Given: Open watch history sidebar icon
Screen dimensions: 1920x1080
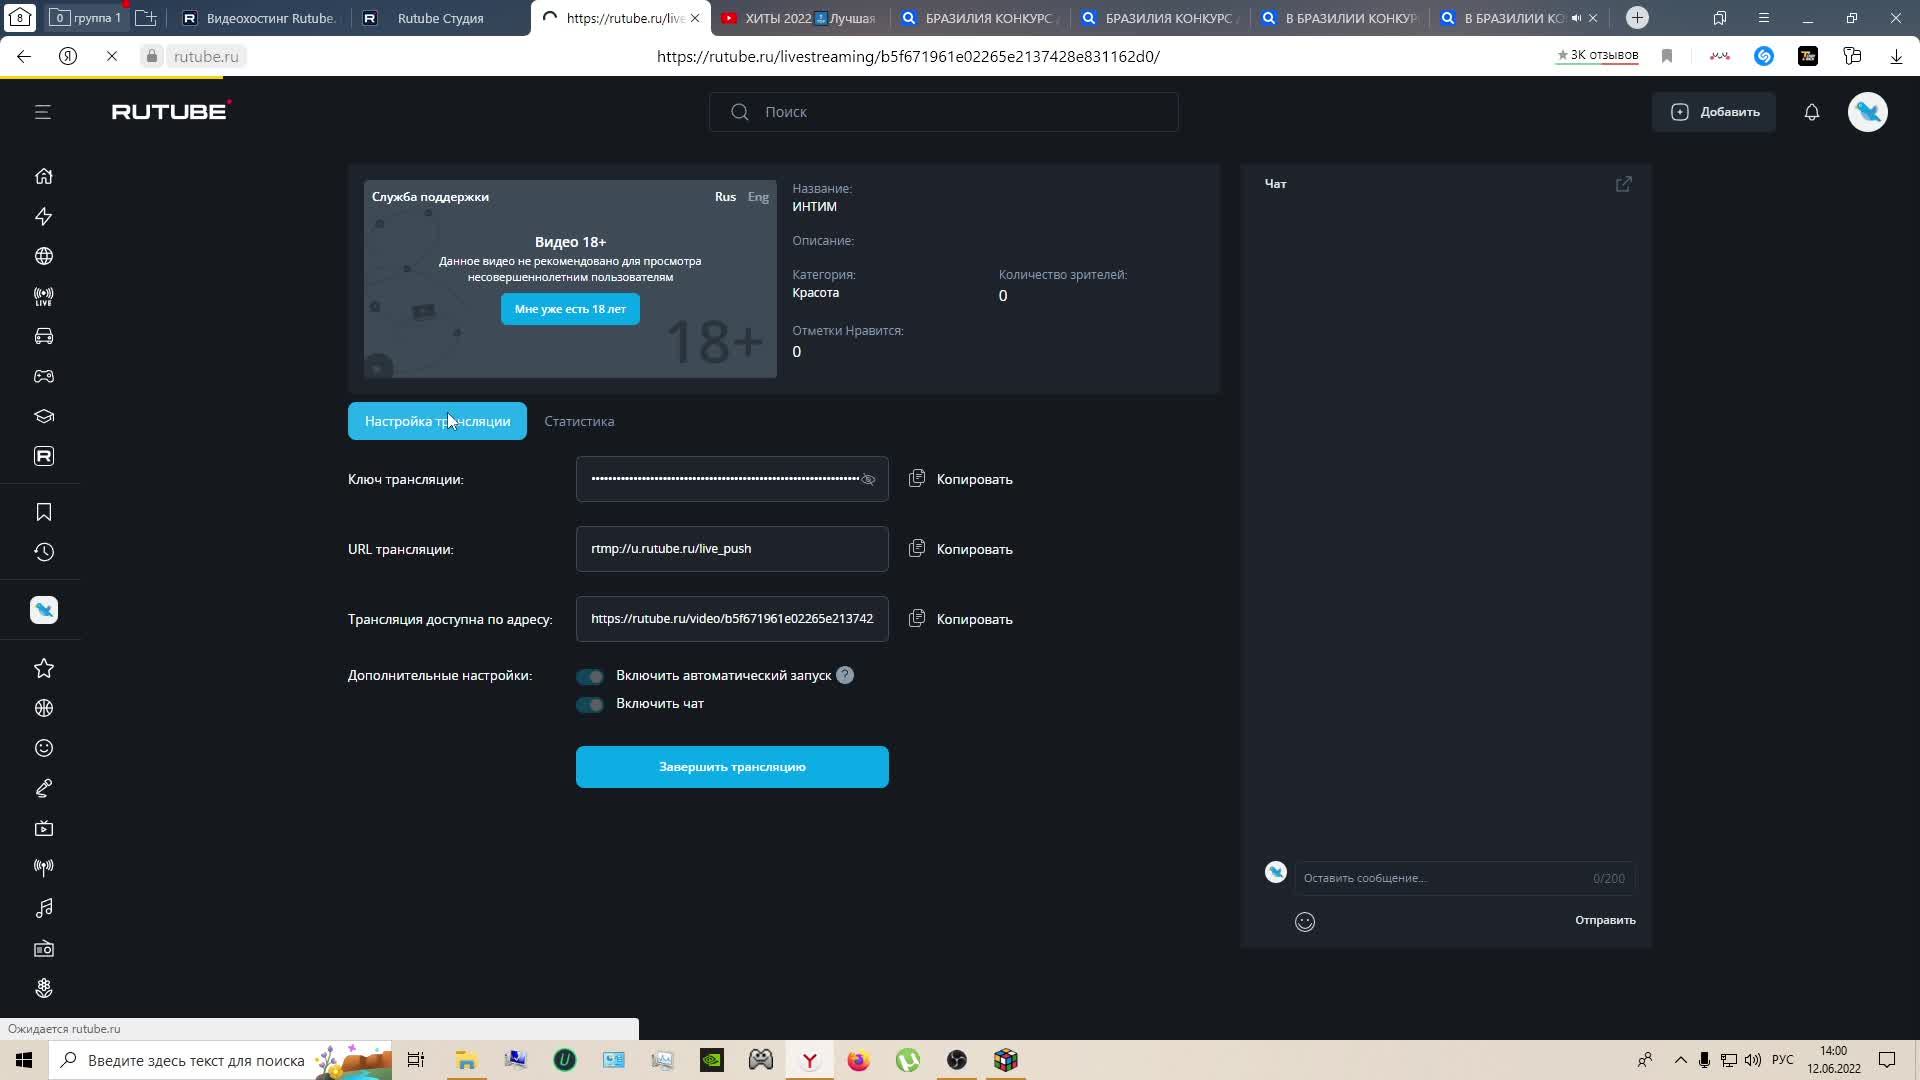Looking at the screenshot, I should [44, 552].
